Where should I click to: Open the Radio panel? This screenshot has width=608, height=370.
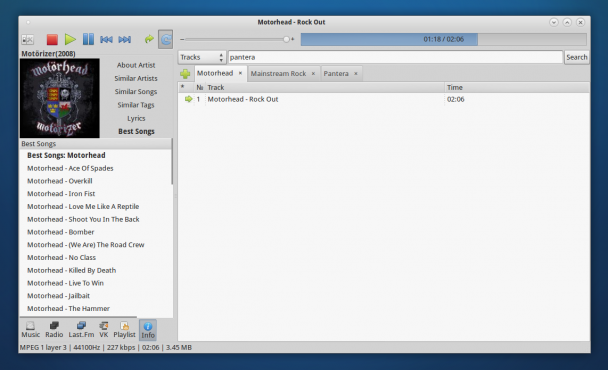coord(54,330)
